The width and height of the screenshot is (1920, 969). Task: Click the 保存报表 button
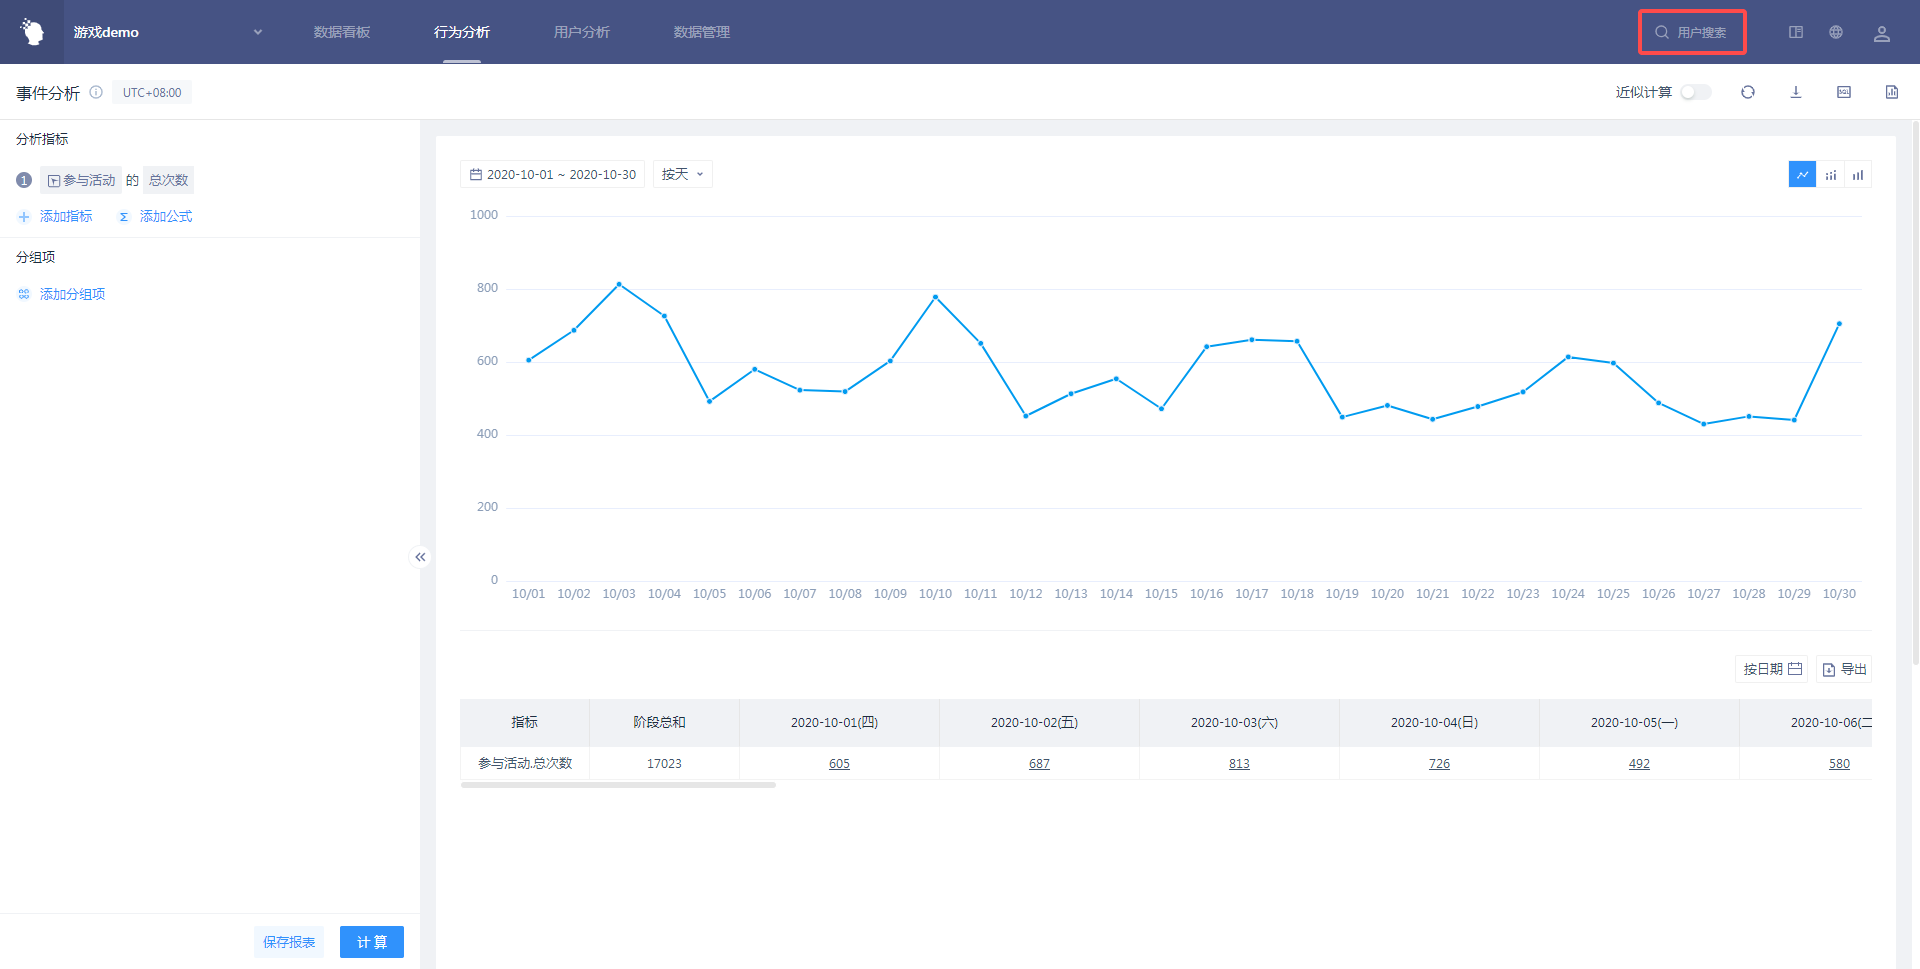tap(289, 942)
